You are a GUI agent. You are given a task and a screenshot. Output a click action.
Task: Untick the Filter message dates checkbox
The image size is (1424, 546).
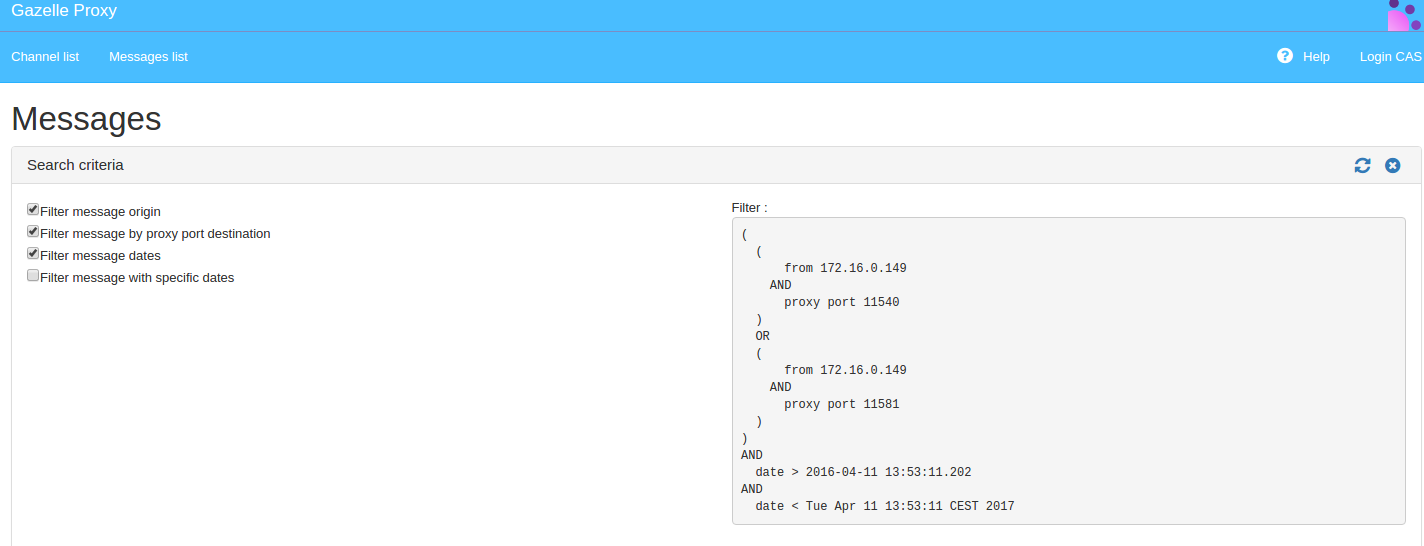(x=33, y=254)
